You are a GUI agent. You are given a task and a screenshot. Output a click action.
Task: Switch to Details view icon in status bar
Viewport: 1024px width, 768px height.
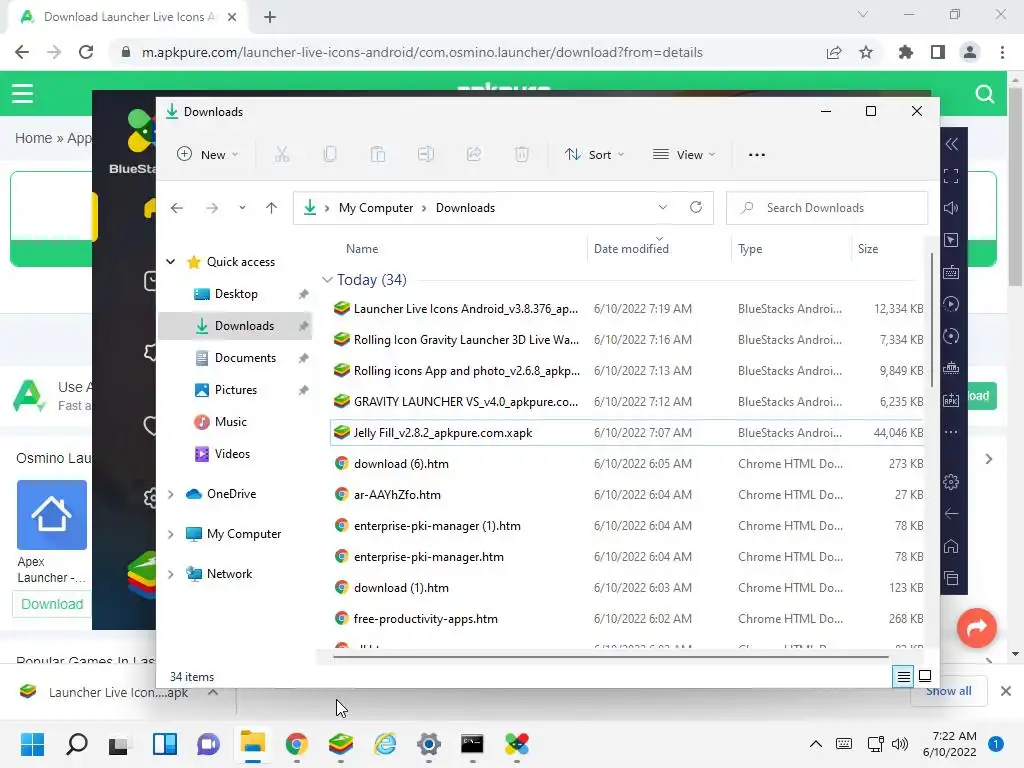[x=903, y=677]
